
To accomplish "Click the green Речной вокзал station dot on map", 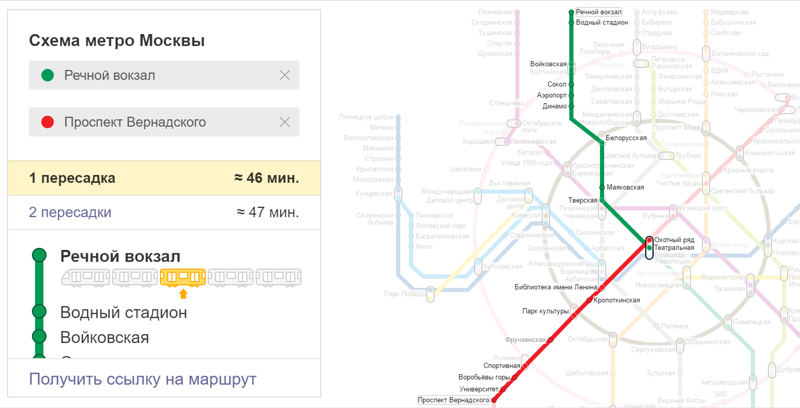I will click(x=571, y=12).
